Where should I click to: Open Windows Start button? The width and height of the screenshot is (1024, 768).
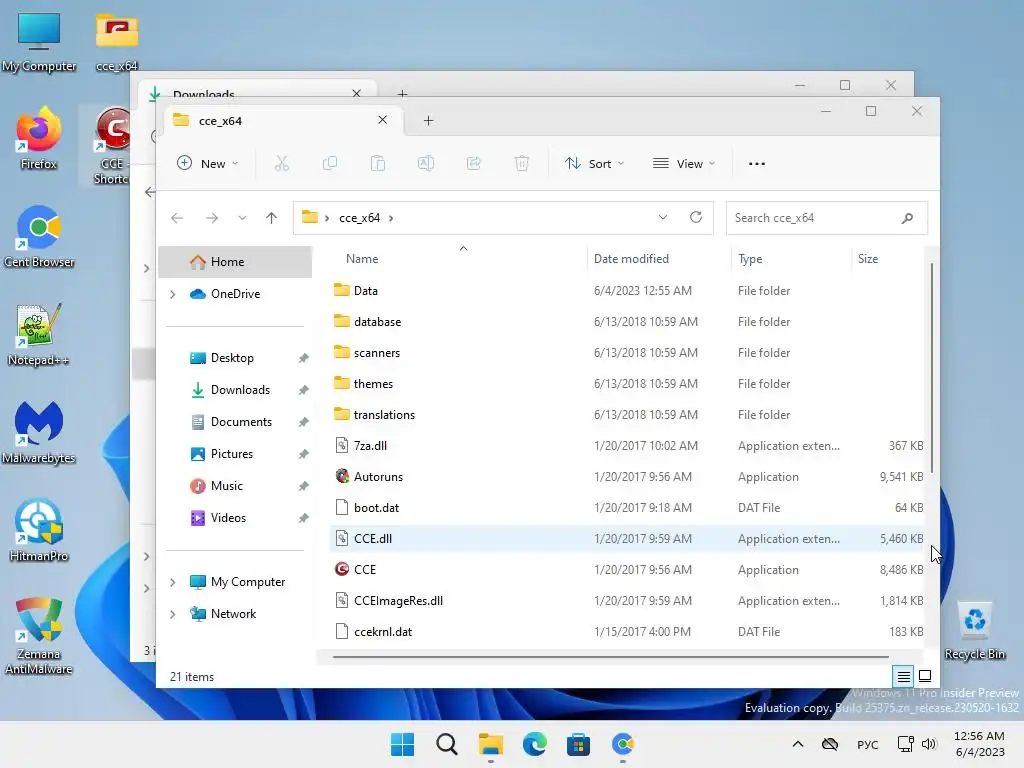click(402, 744)
